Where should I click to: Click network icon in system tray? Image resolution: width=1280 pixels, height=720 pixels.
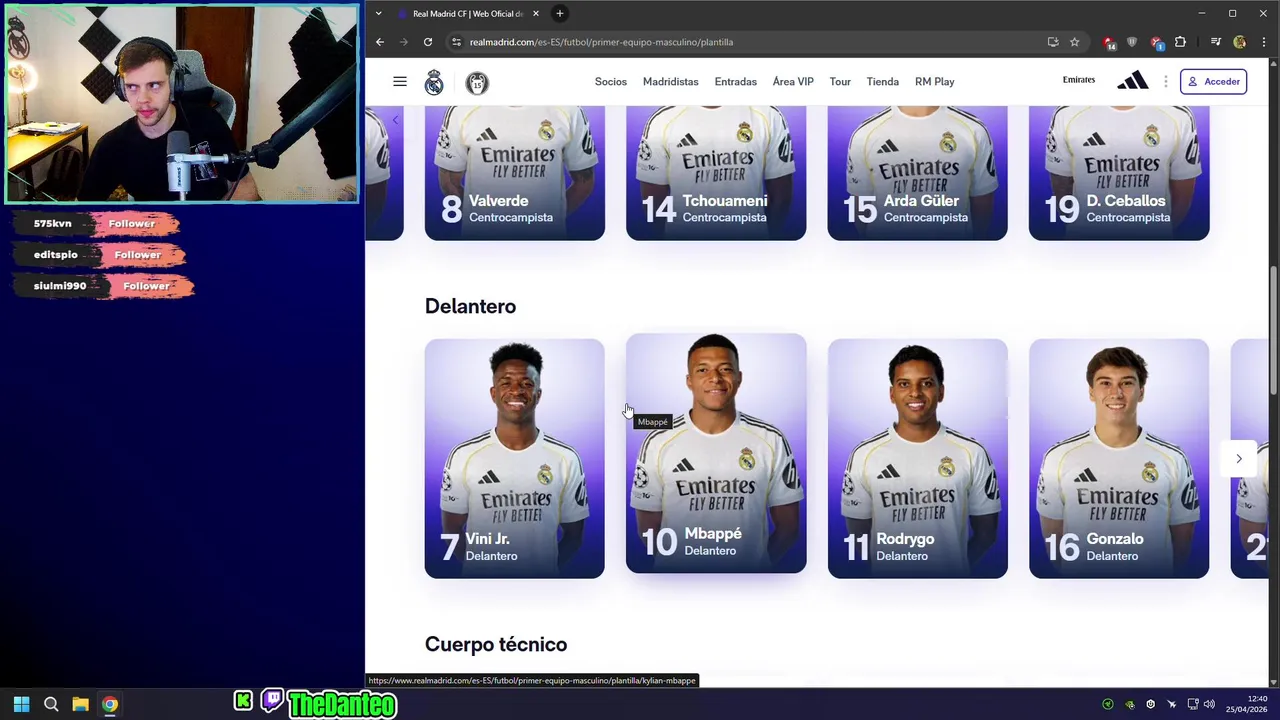1193,704
